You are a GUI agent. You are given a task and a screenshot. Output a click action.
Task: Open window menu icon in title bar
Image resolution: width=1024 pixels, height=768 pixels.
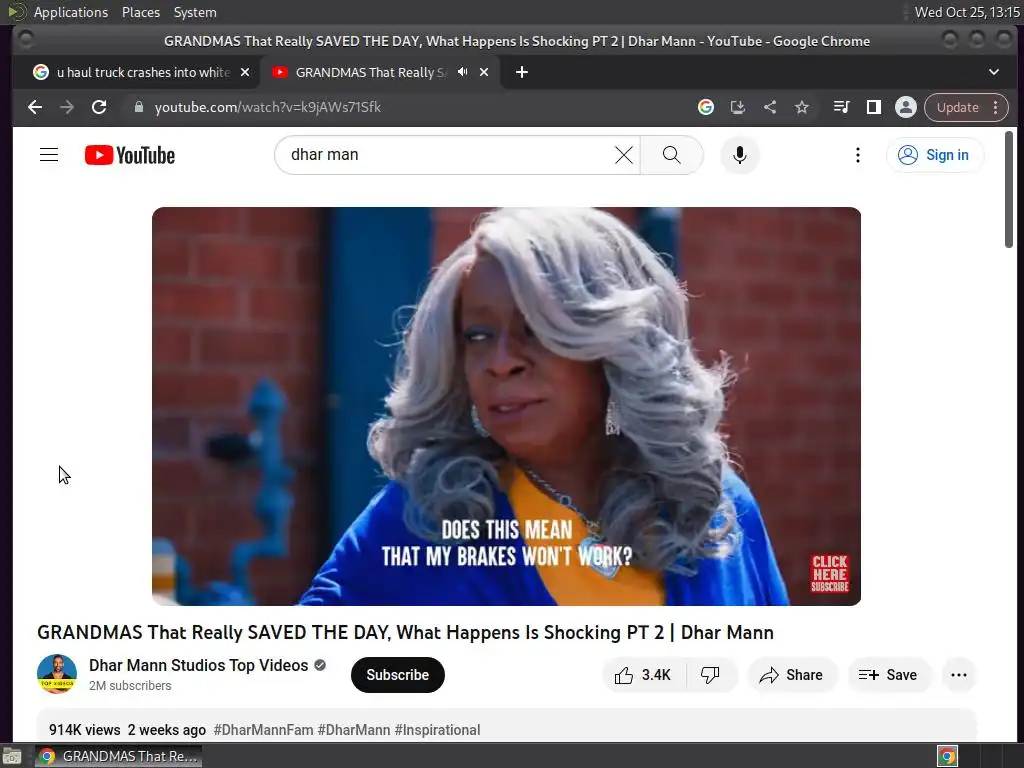click(25, 40)
